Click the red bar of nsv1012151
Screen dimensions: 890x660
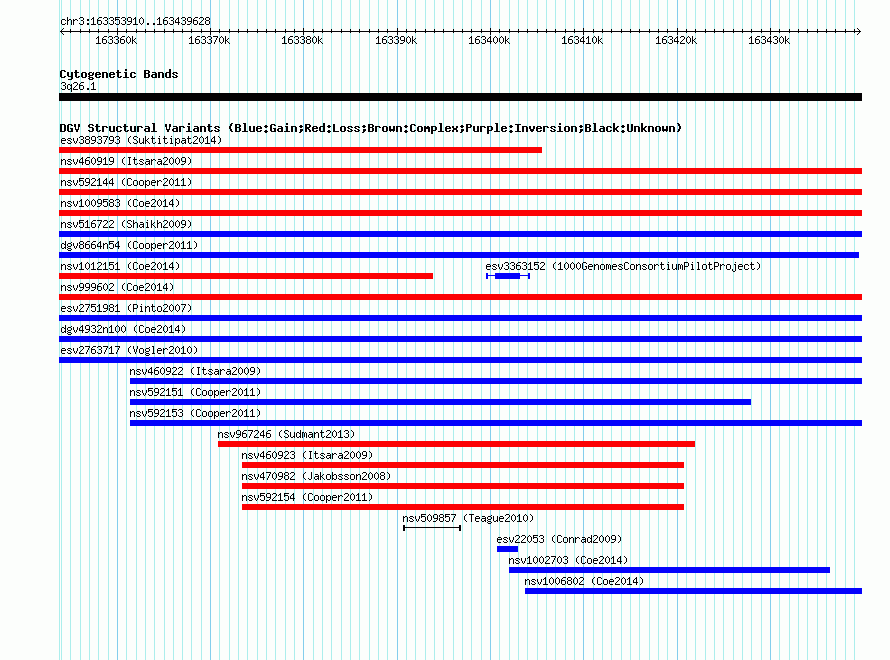coord(246,276)
